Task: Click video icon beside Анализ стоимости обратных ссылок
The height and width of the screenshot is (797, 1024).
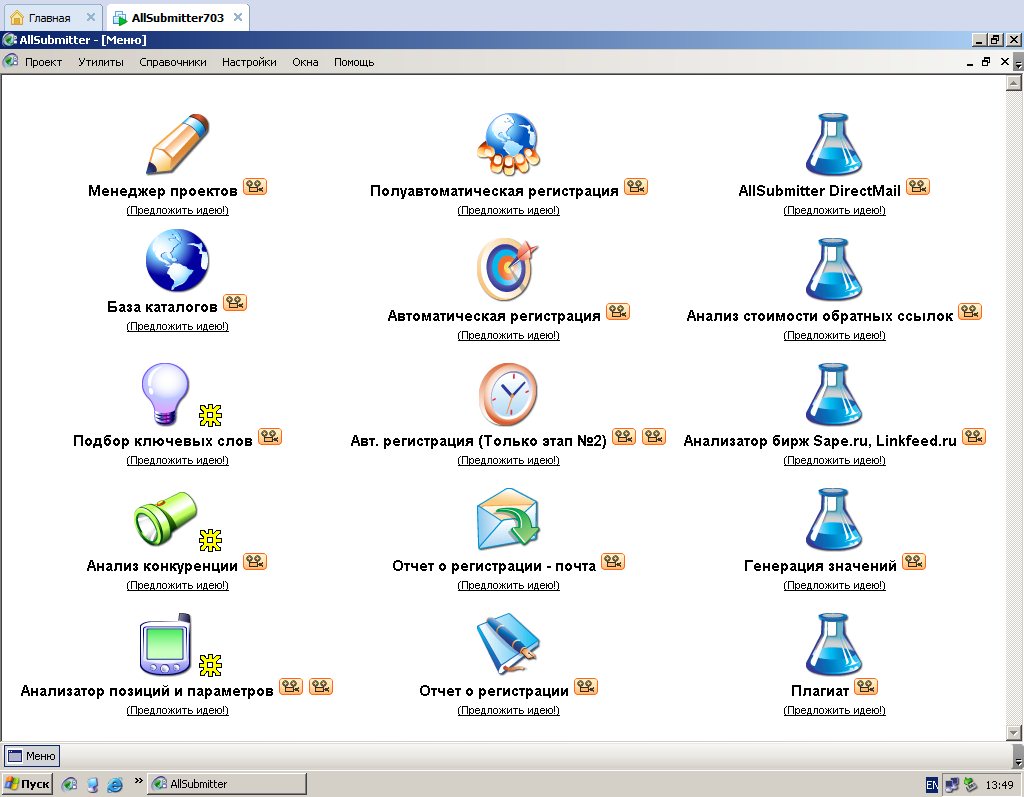Action: (970, 312)
